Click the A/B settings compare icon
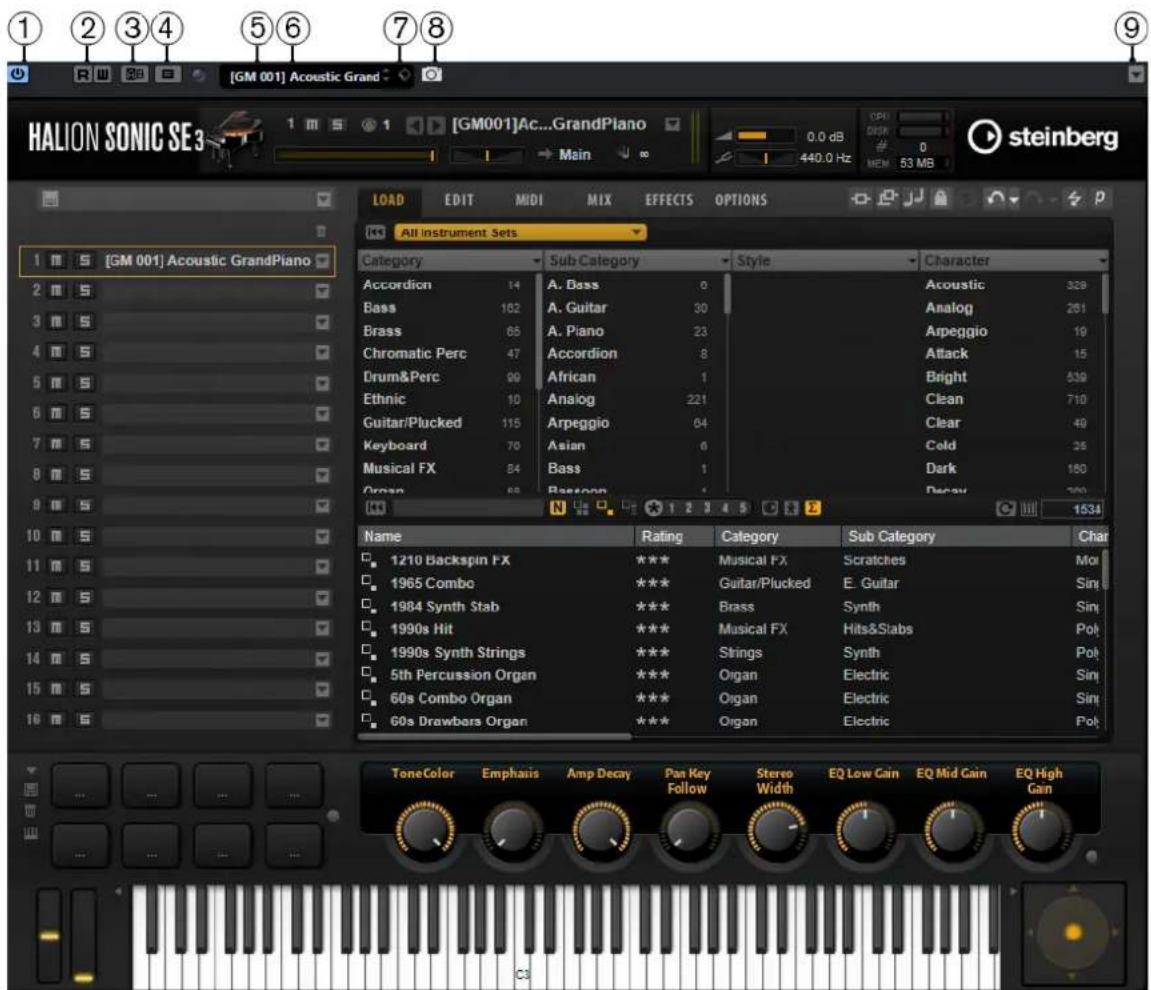Image resolution: width=1151 pixels, height=990 pixels. (134, 74)
